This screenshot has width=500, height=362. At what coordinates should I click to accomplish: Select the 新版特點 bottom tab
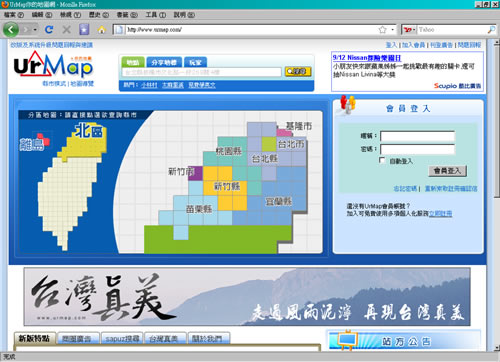click(34, 339)
